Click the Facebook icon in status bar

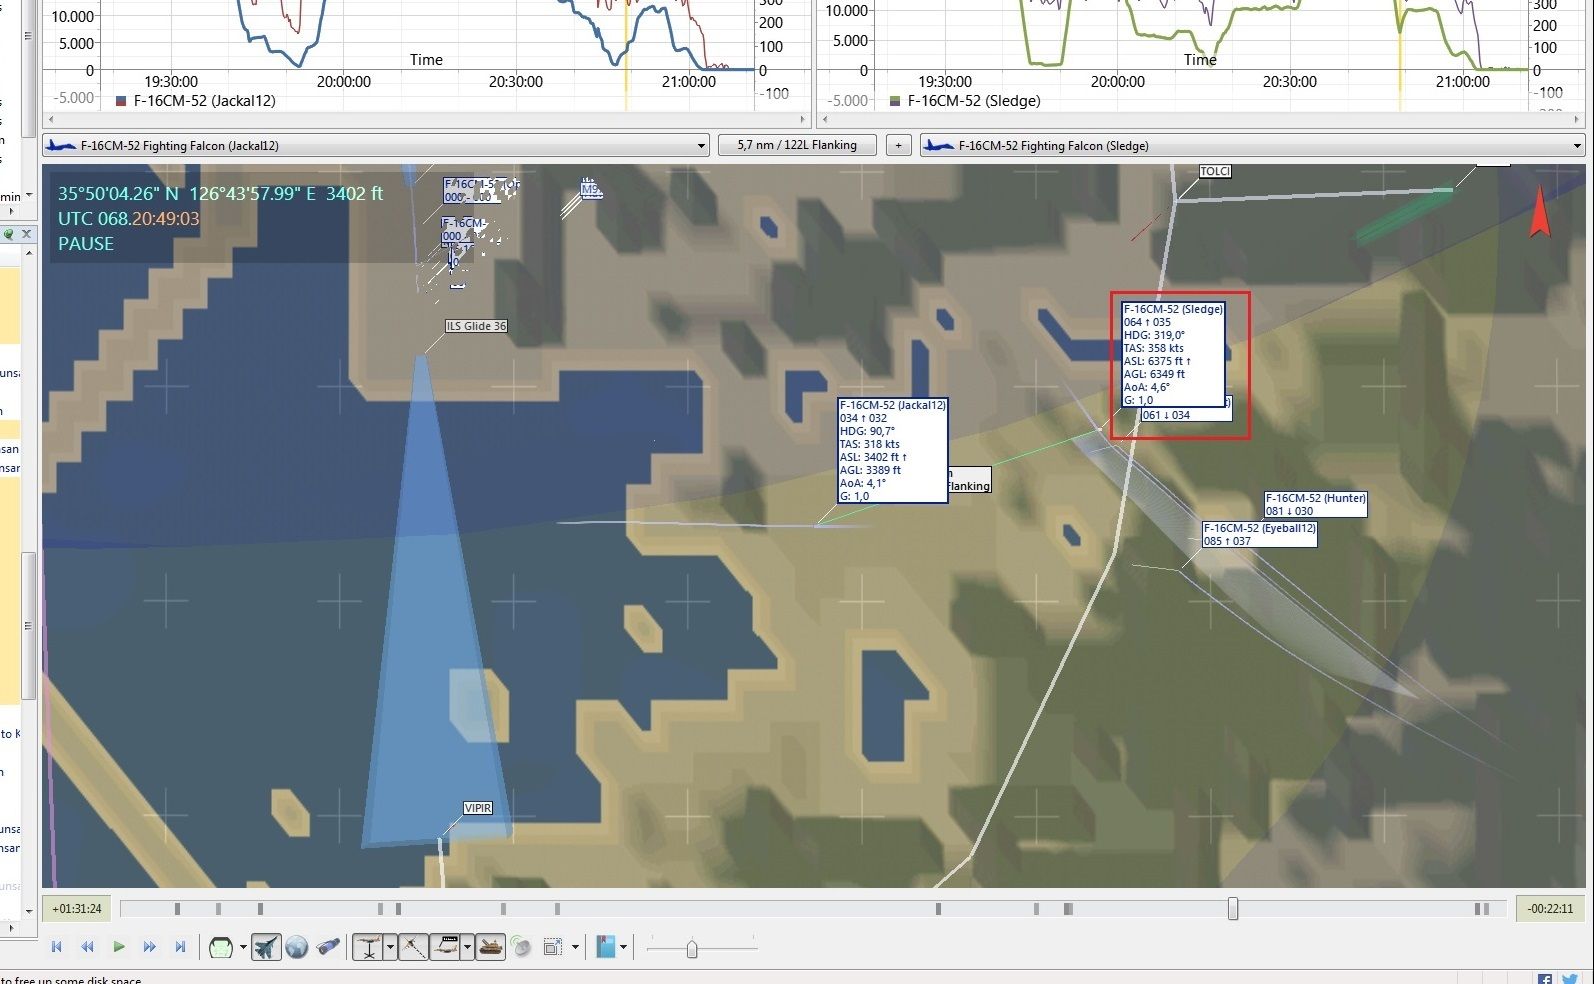point(1545,979)
